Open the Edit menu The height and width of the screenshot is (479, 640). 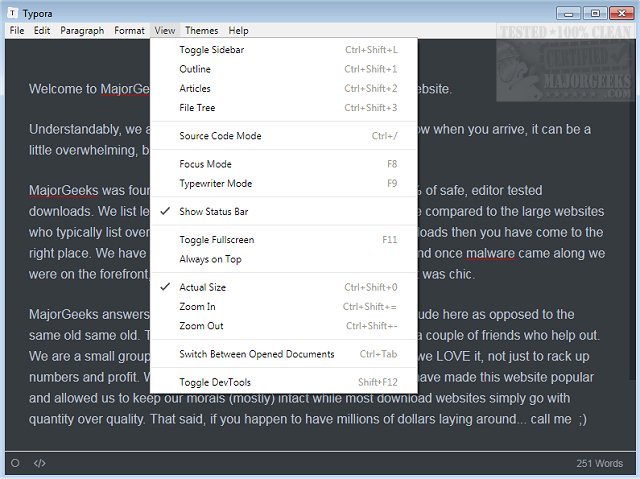pyautogui.click(x=42, y=31)
